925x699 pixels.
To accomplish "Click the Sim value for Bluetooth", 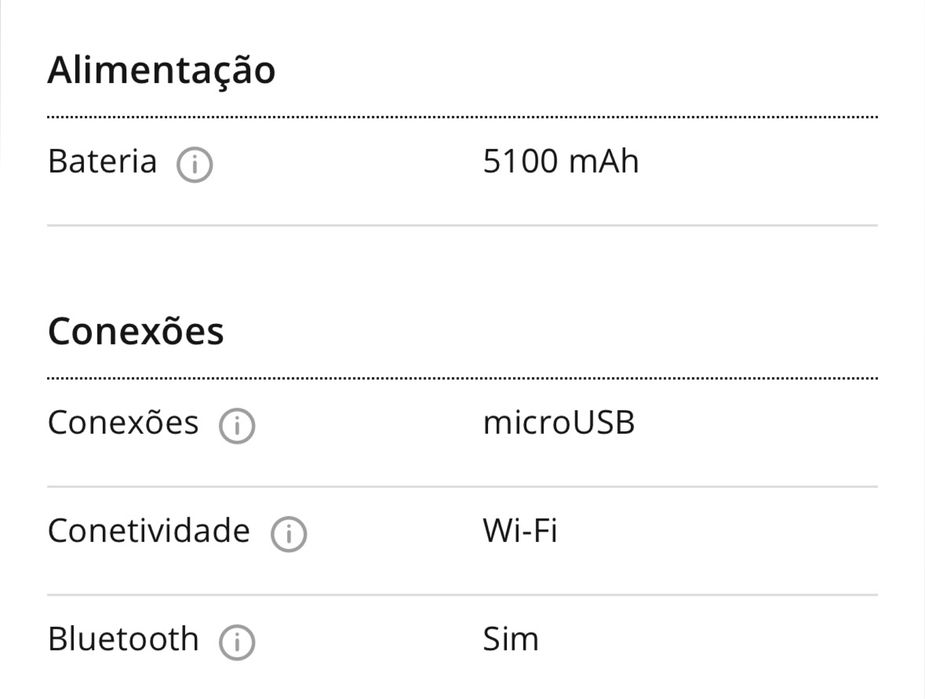I will [510, 639].
